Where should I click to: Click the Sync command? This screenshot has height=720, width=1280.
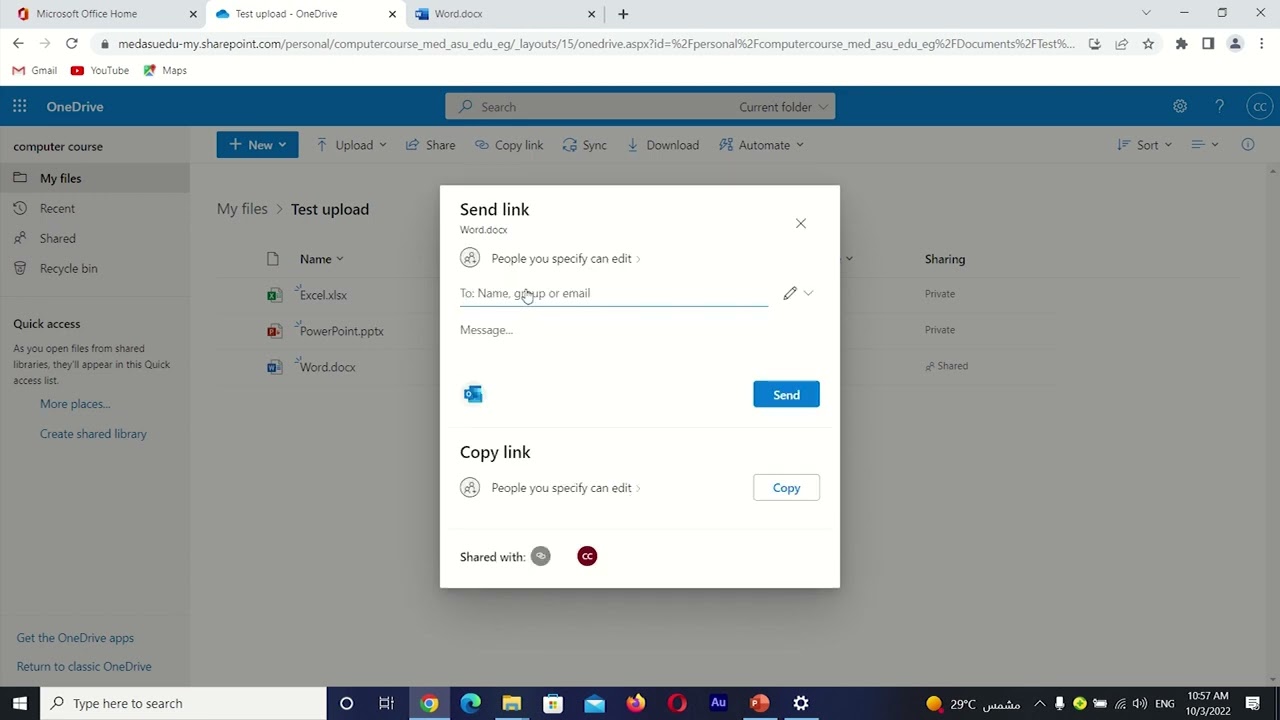pyautogui.click(x=585, y=145)
